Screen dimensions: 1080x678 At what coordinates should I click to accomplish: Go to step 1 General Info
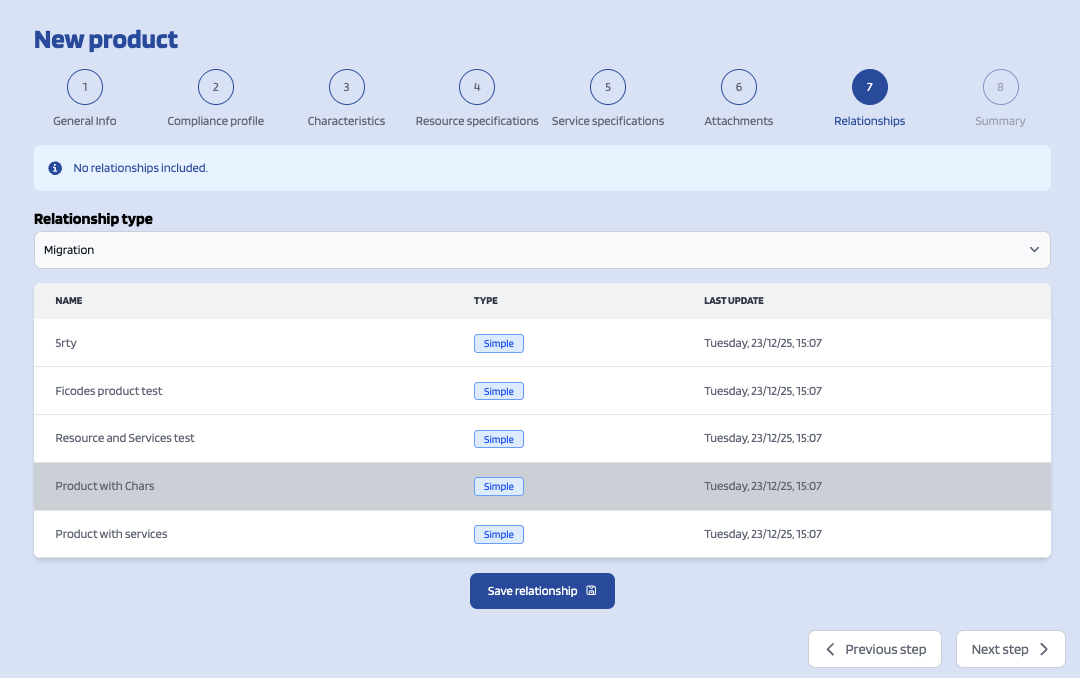(x=85, y=87)
